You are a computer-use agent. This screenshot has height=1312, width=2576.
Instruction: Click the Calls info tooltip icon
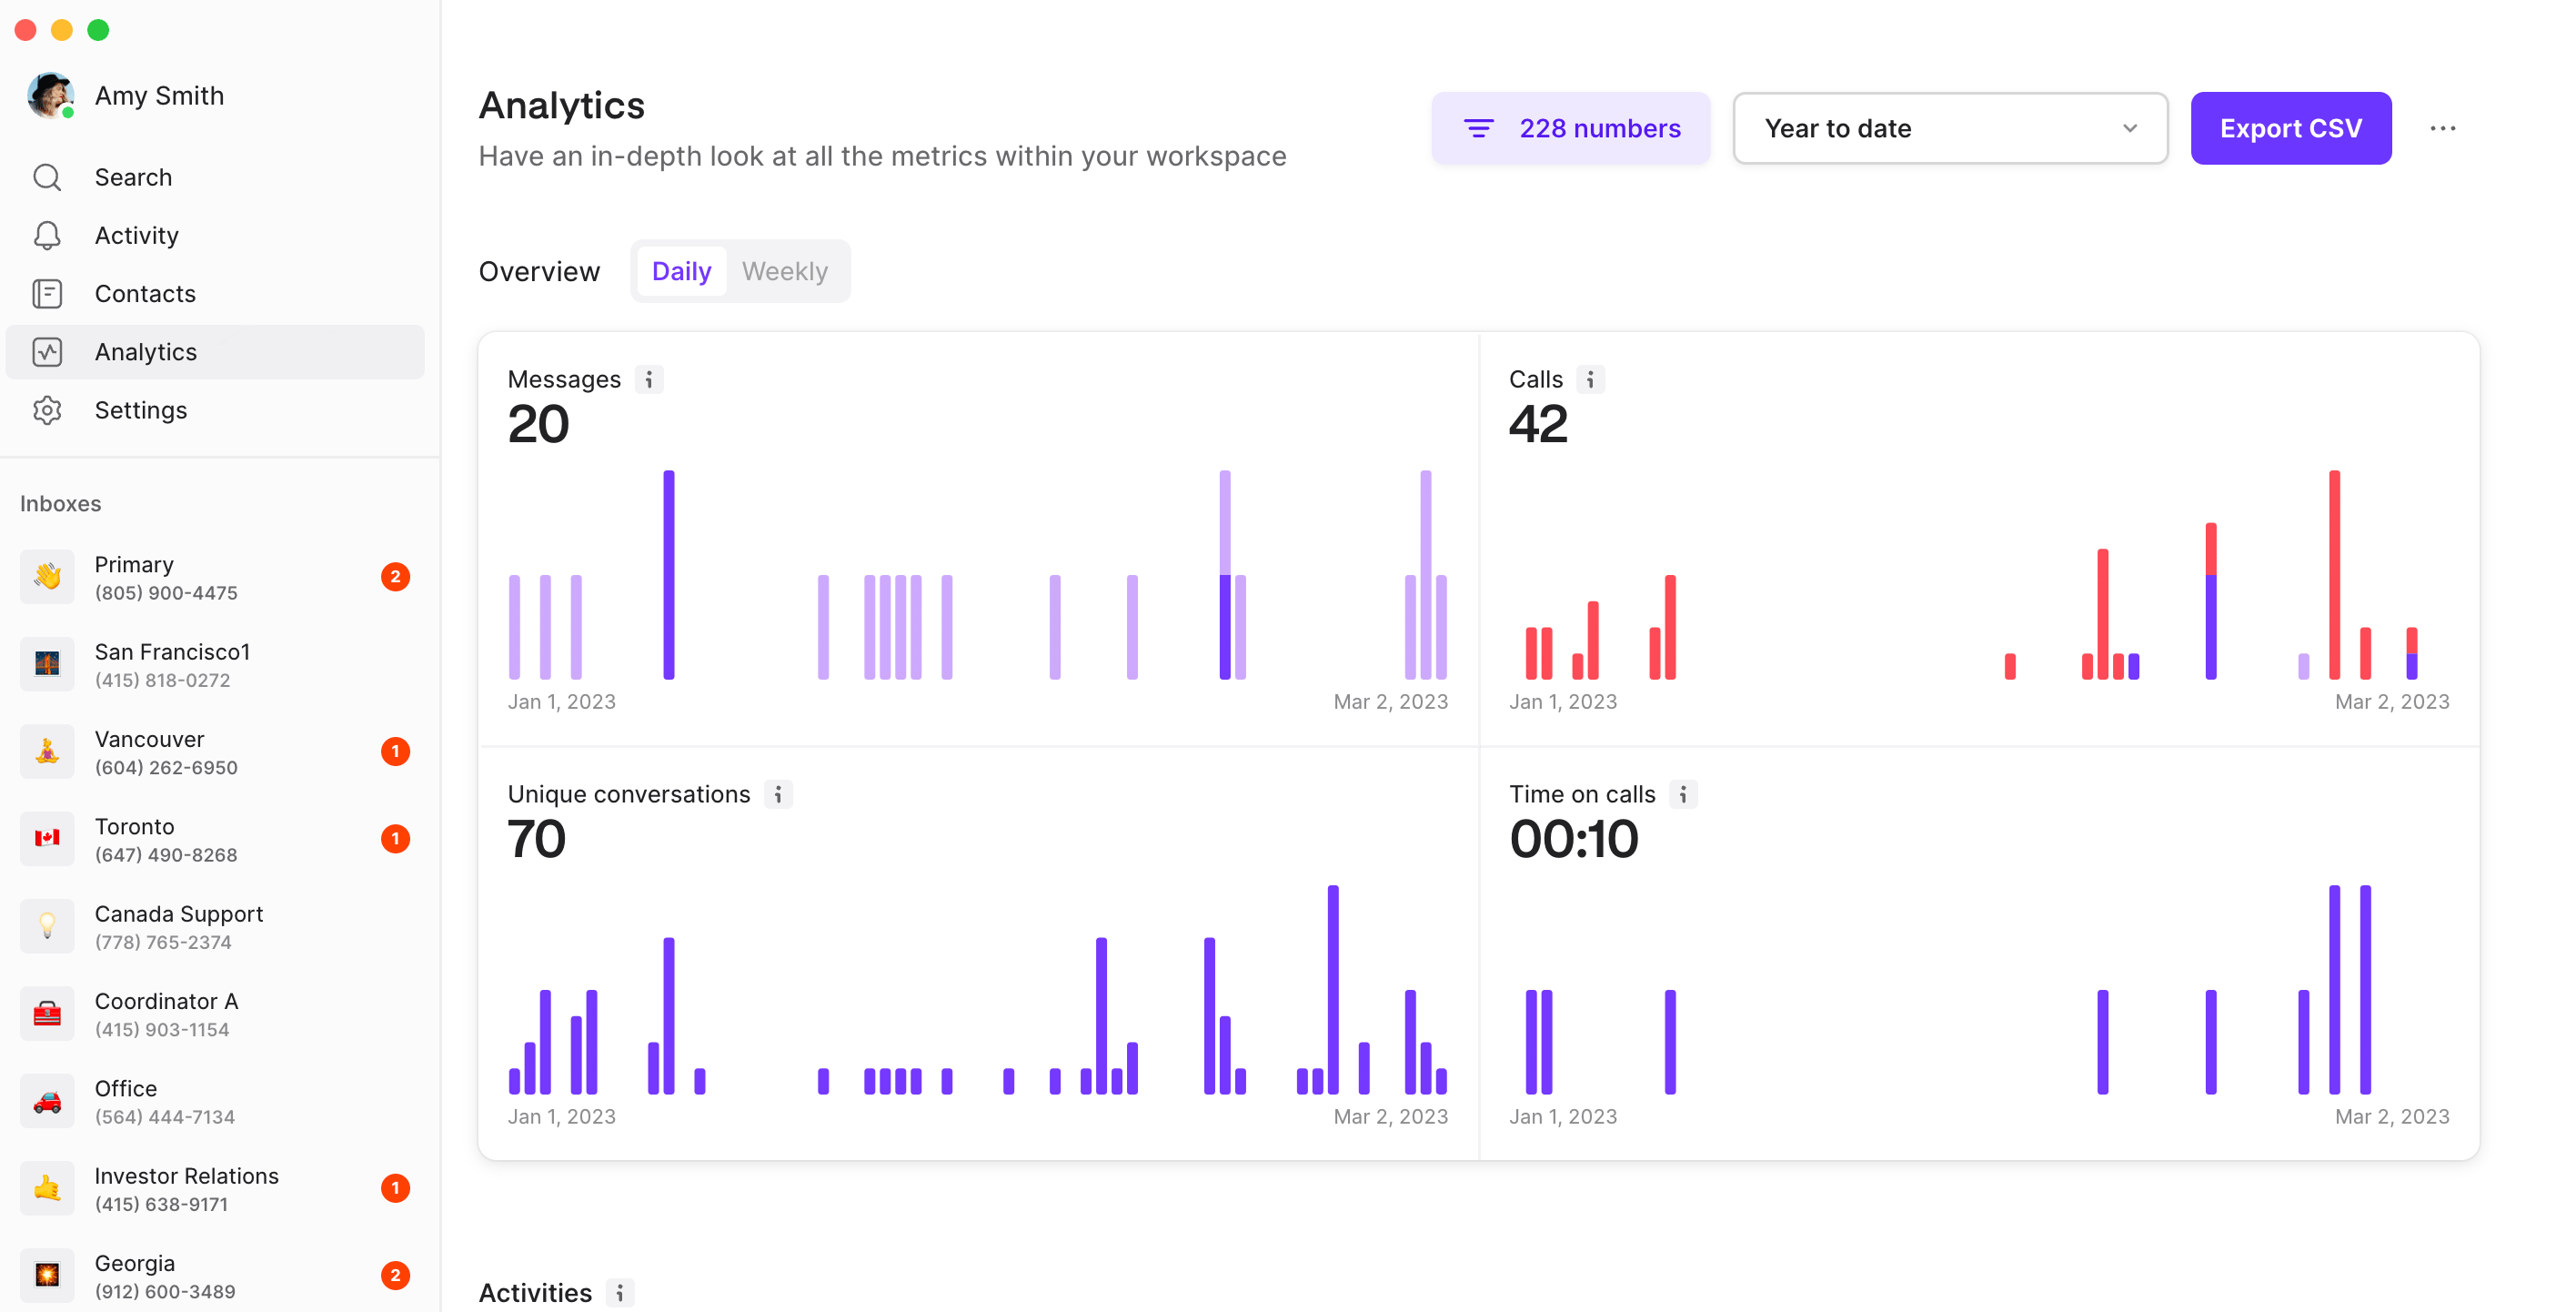click(1589, 380)
